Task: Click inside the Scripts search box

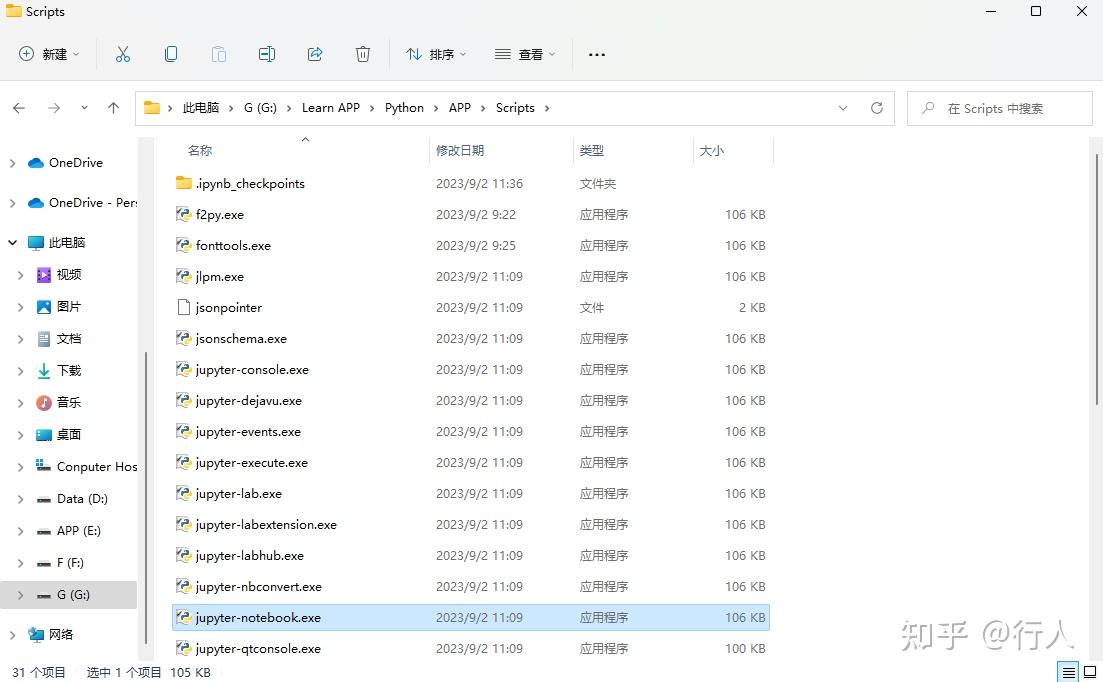Action: tap(1000, 108)
